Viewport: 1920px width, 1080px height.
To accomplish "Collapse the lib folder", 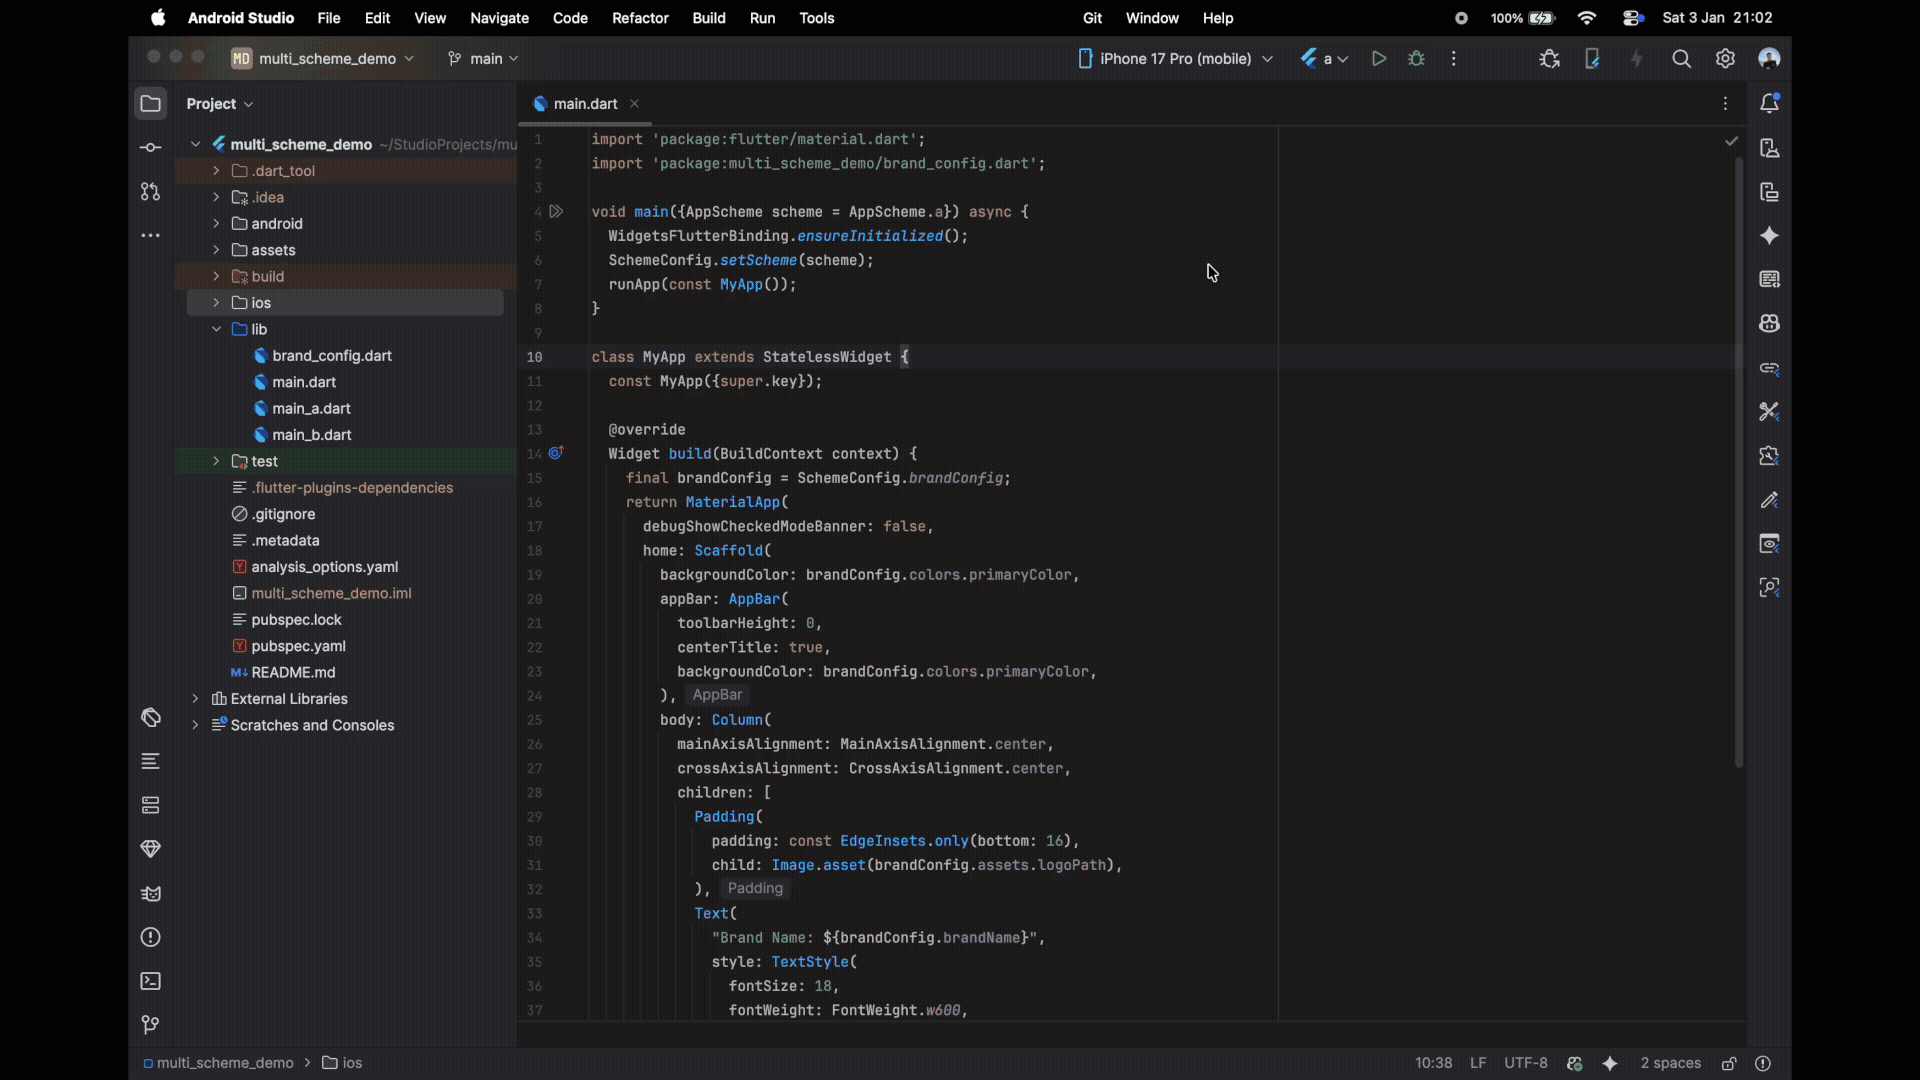I will coord(216,329).
